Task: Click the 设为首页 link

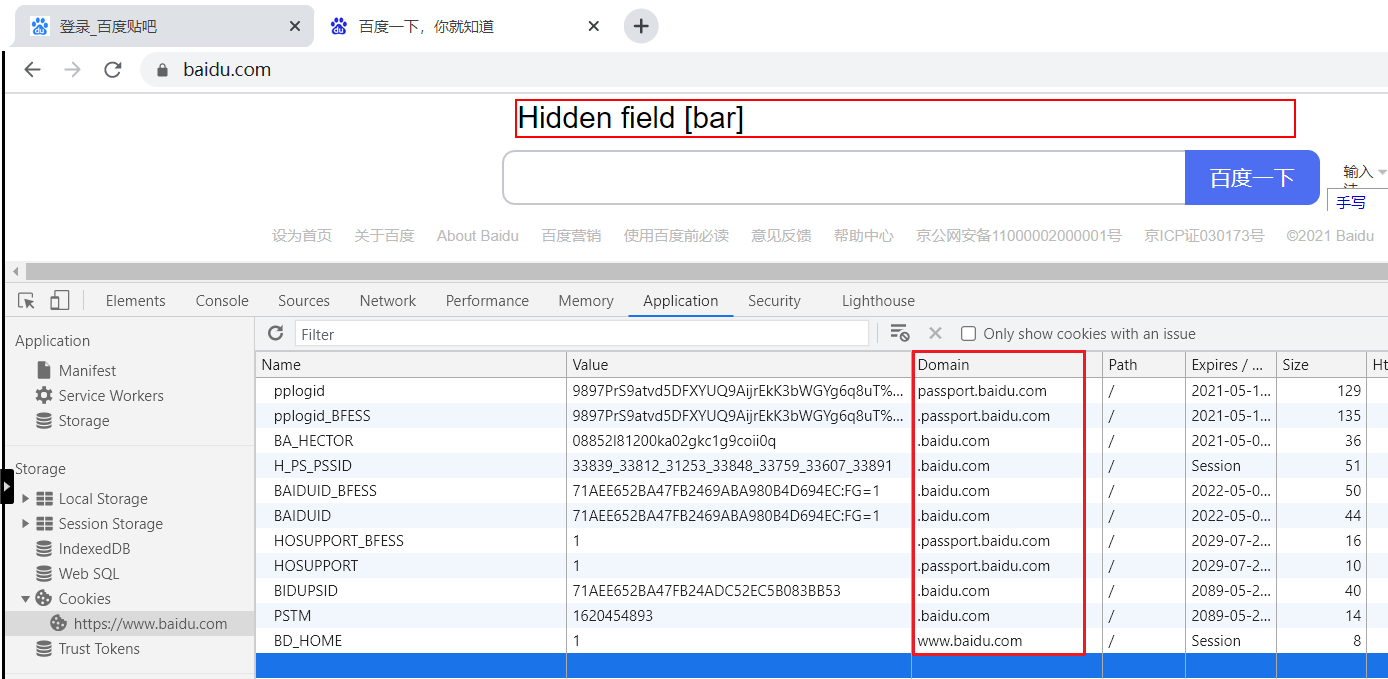Action: pyautogui.click(x=302, y=235)
